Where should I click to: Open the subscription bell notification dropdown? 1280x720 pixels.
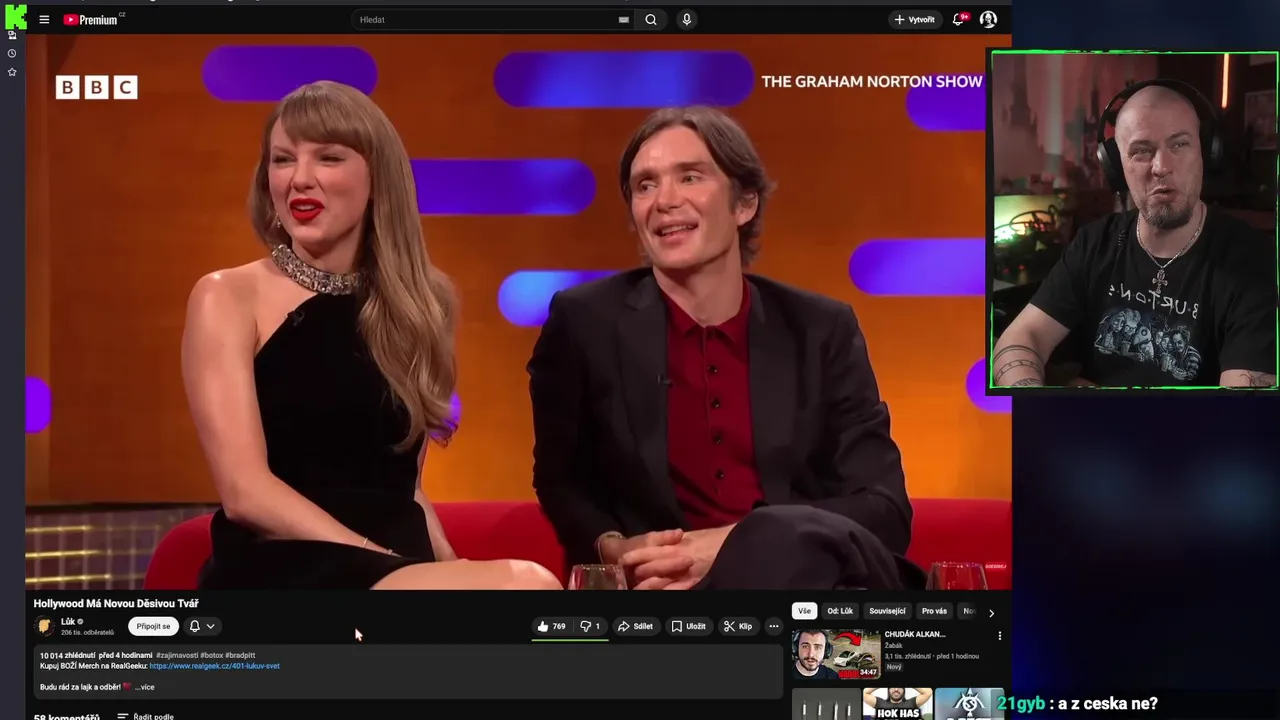[201, 626]
